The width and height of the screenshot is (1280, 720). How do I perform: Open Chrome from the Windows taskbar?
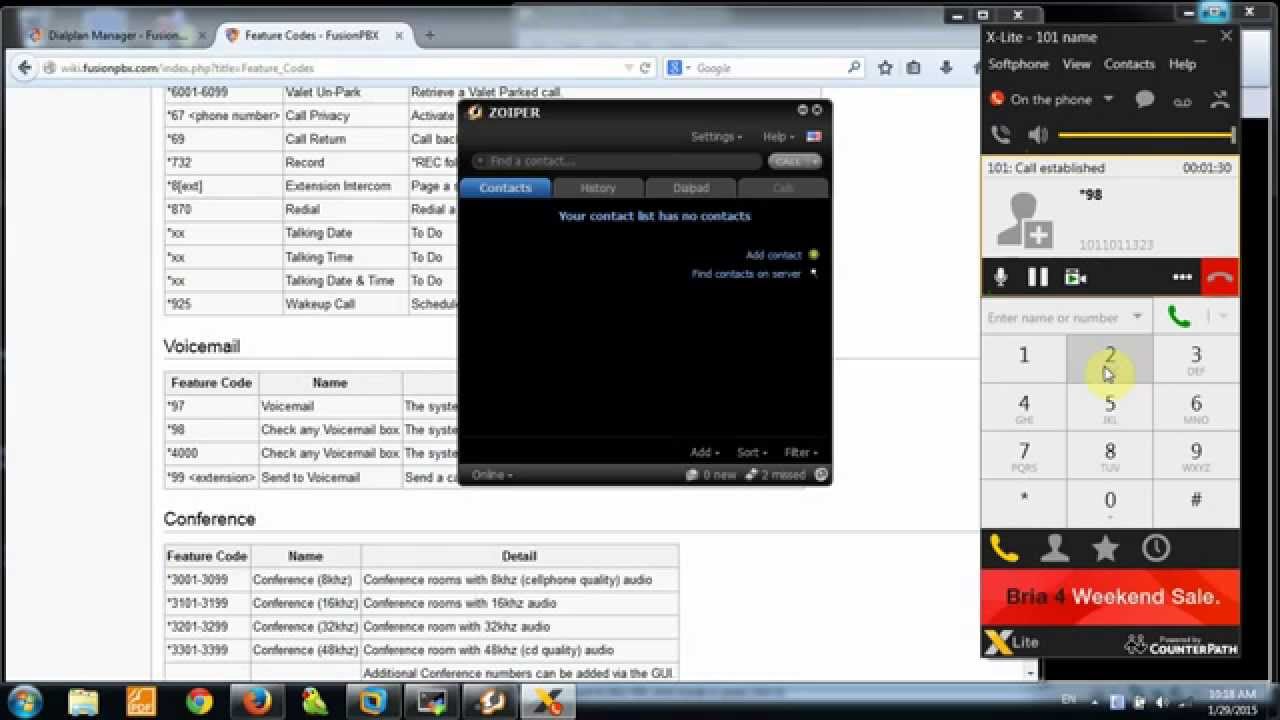[199, 701]
